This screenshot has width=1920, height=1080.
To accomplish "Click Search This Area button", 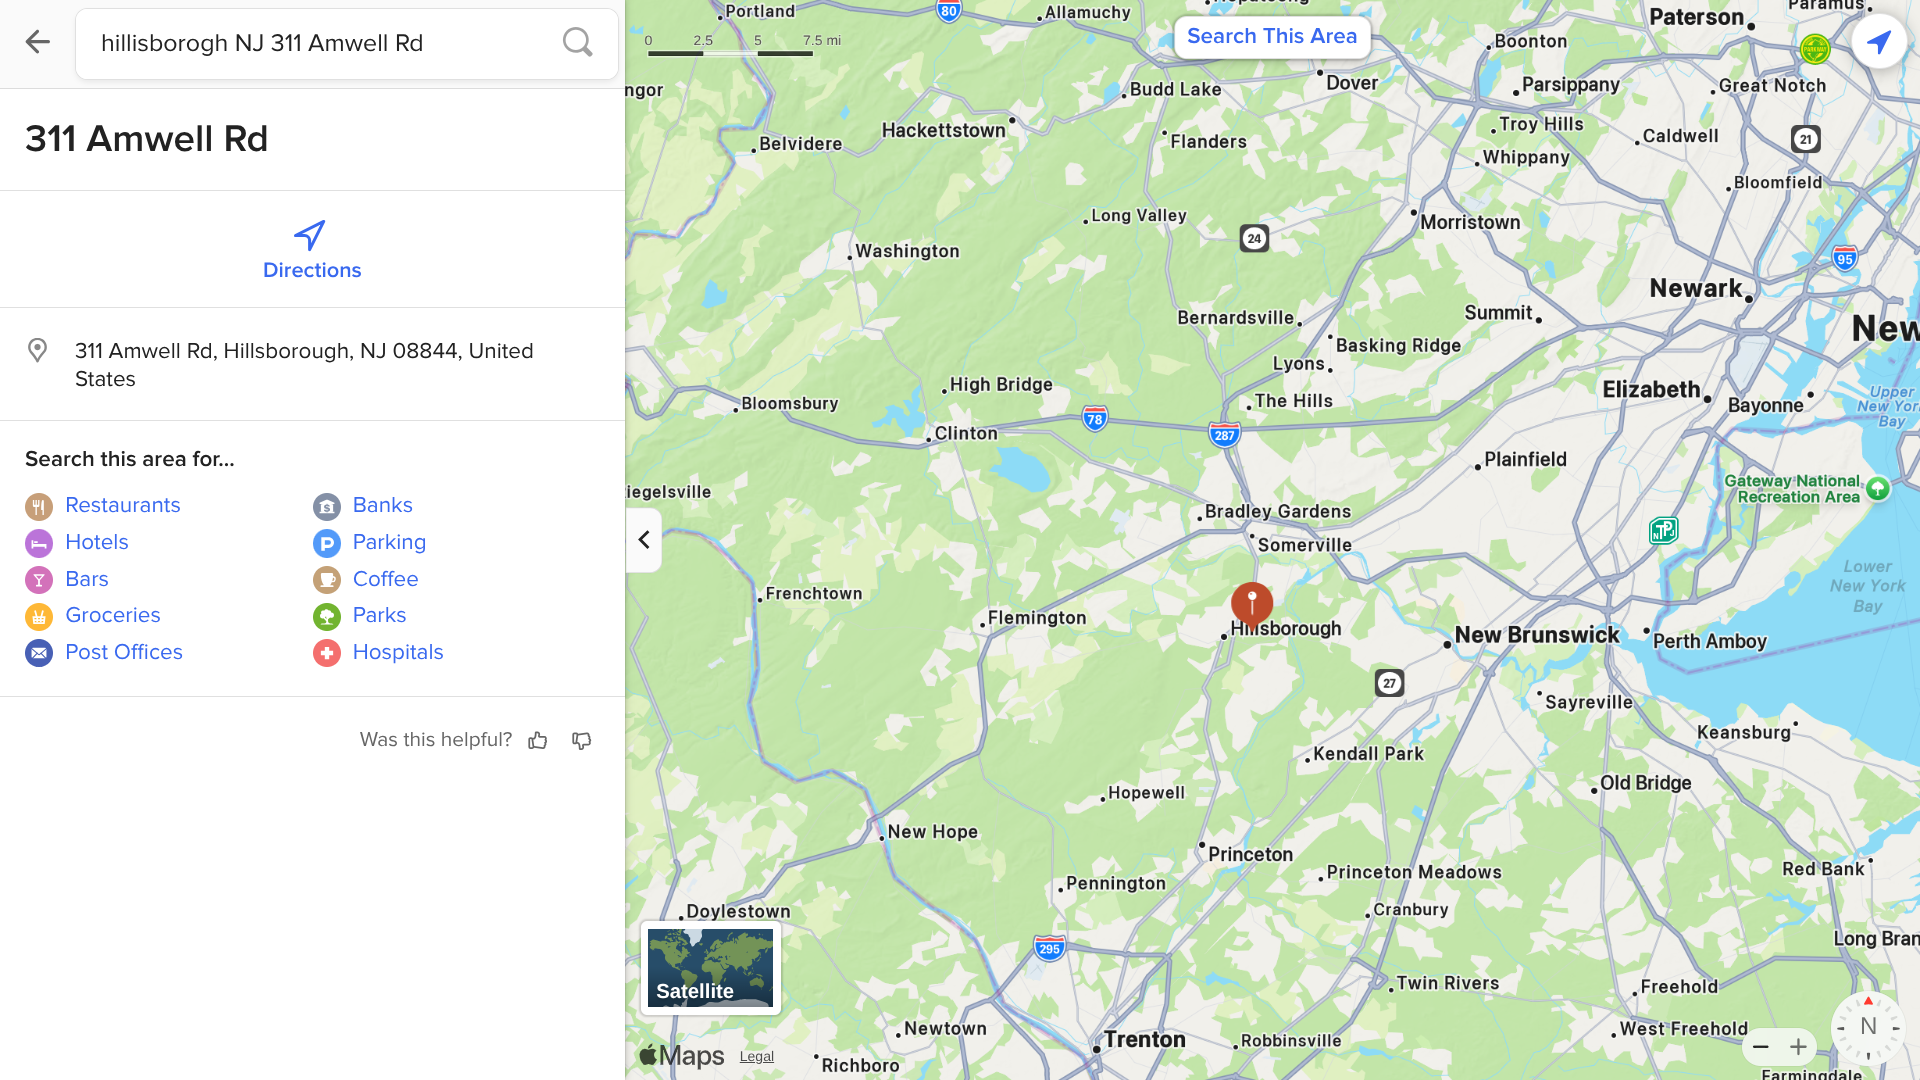I will (x=1271, y=36).
